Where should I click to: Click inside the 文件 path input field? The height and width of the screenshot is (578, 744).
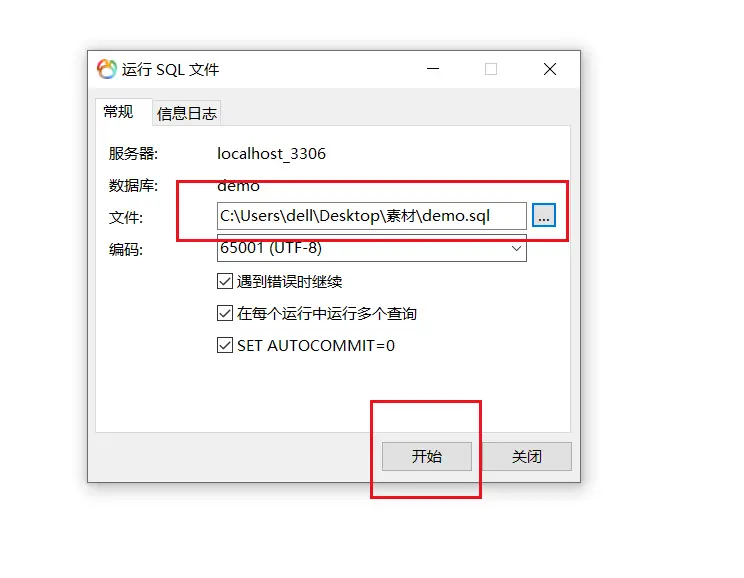372,216
